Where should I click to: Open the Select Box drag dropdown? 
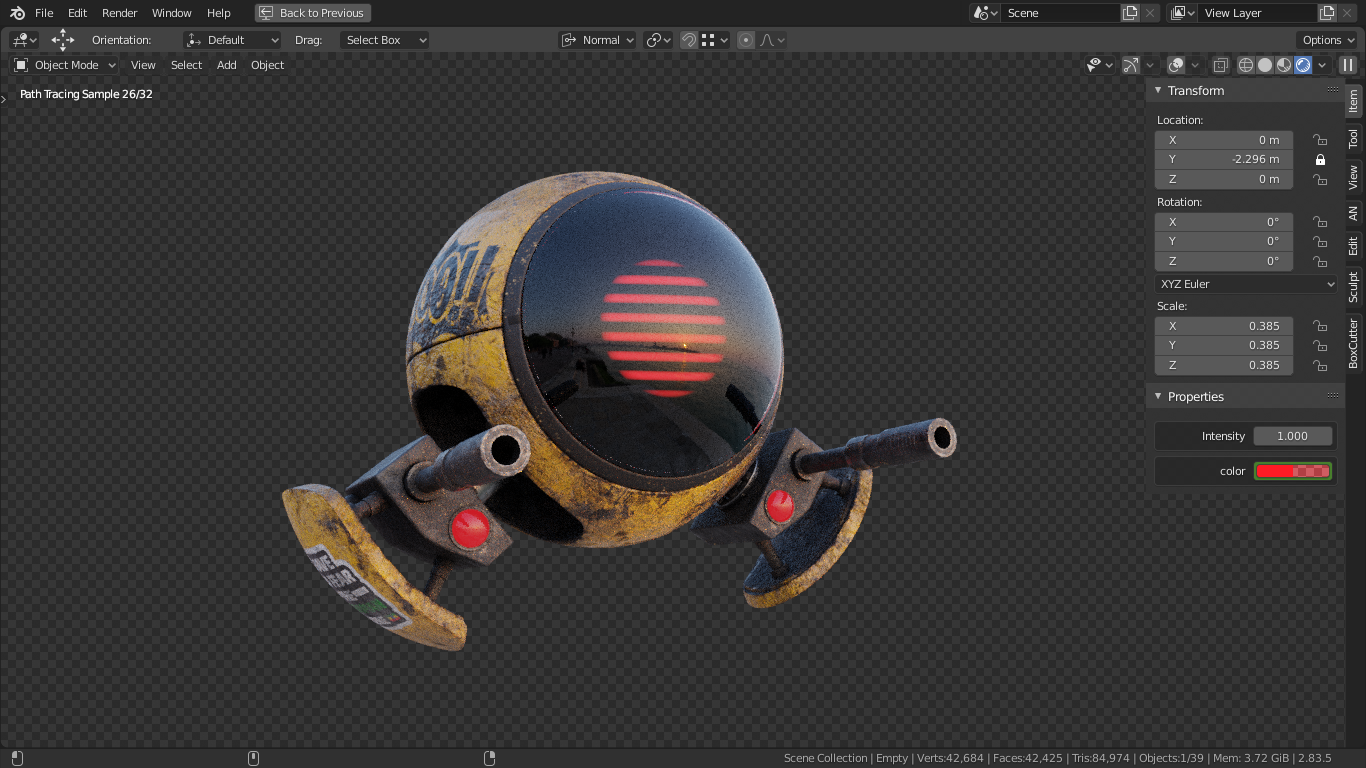pos(384,40)
